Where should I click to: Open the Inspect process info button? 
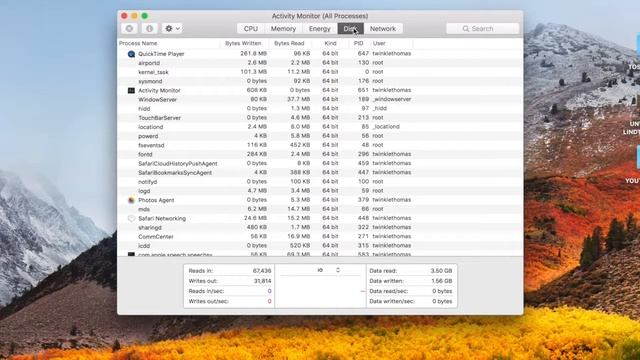[149, 29]
